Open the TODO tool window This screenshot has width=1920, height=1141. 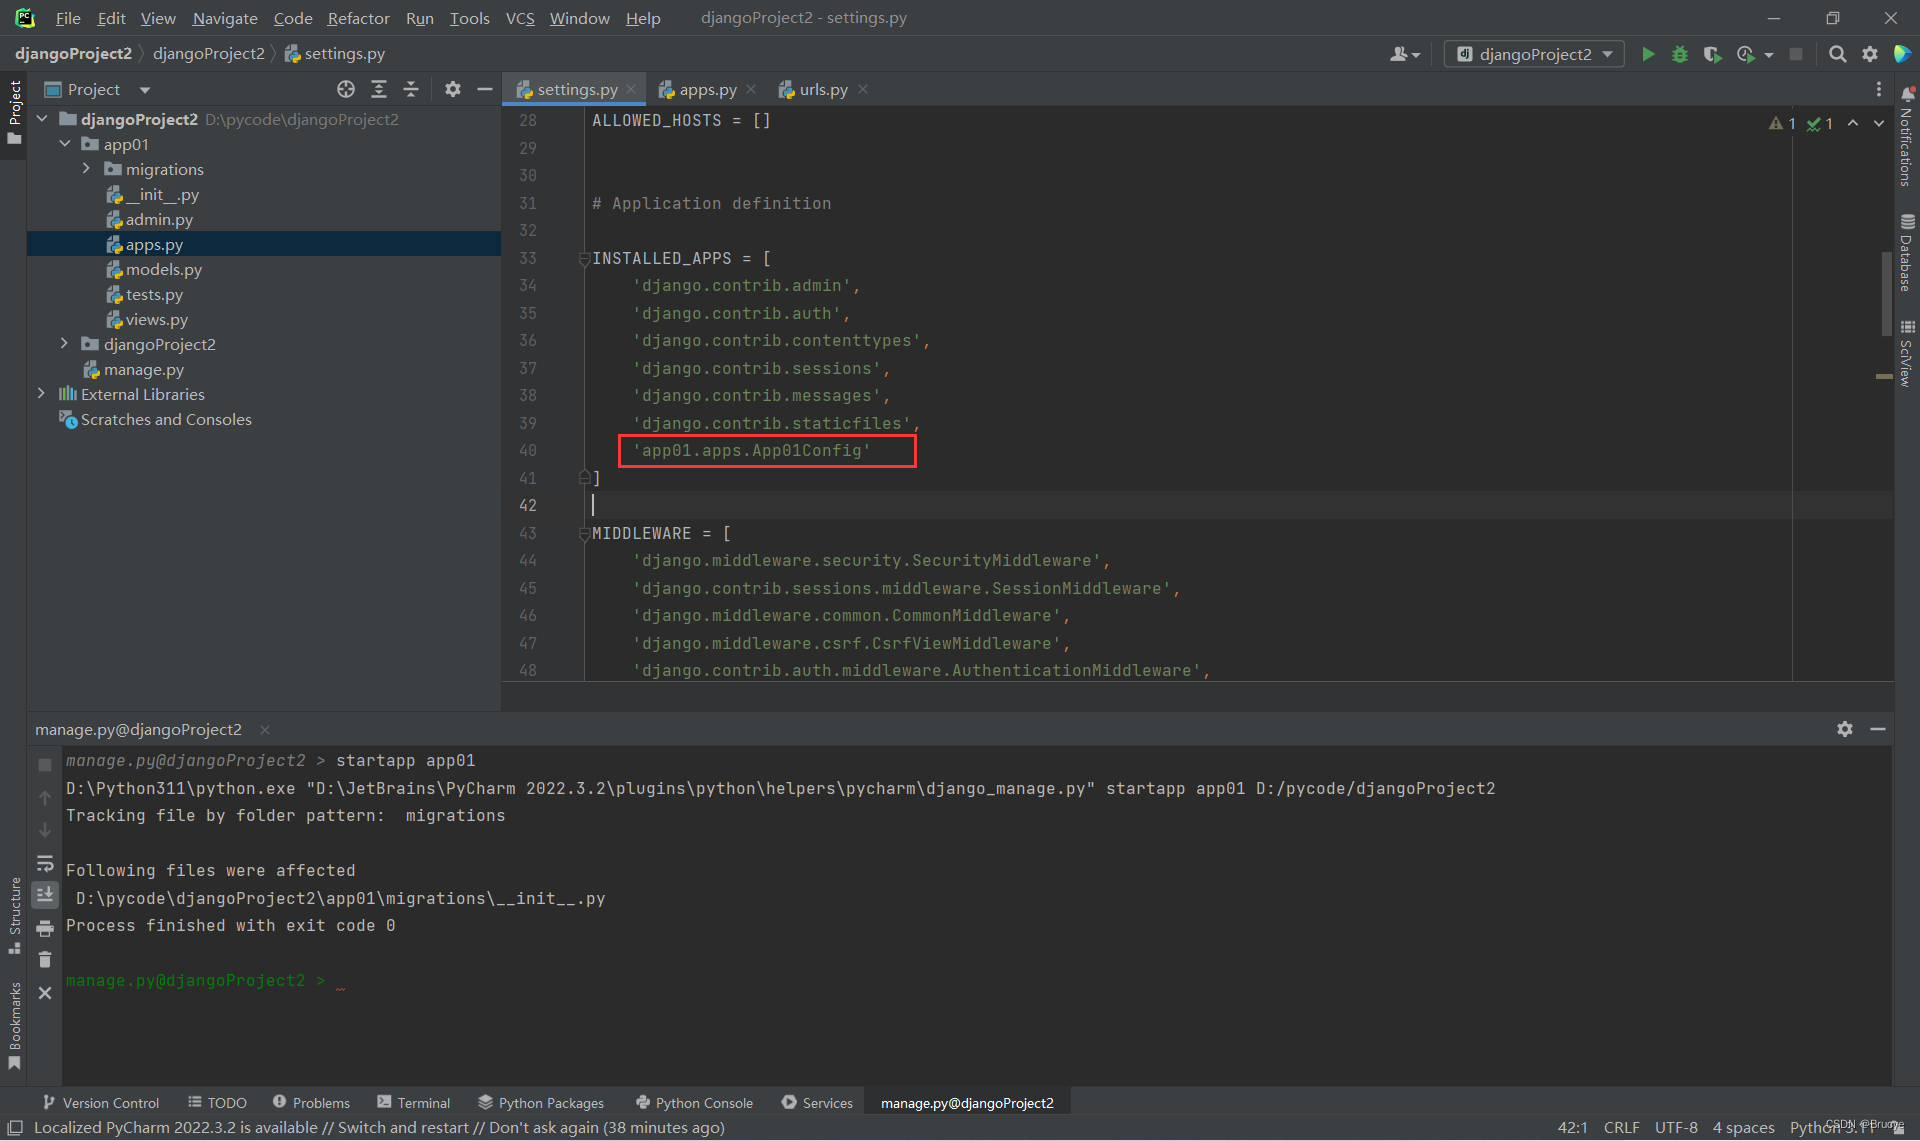[217, 1102]
